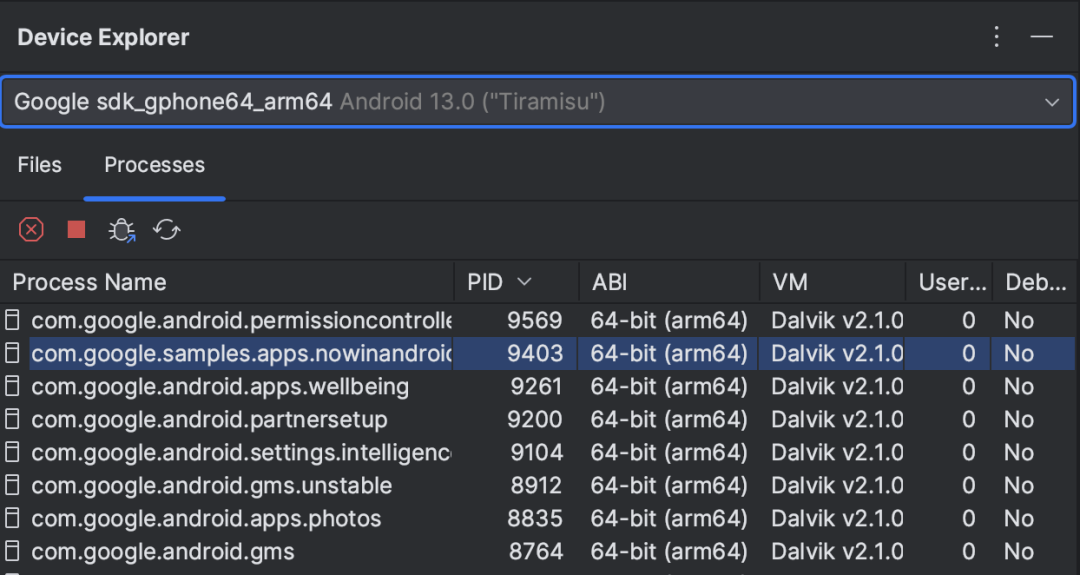Image resolution: width=1080 pixels, height=575 pixels.
Task: Select the Processes tab
Action: pos(154,165)
